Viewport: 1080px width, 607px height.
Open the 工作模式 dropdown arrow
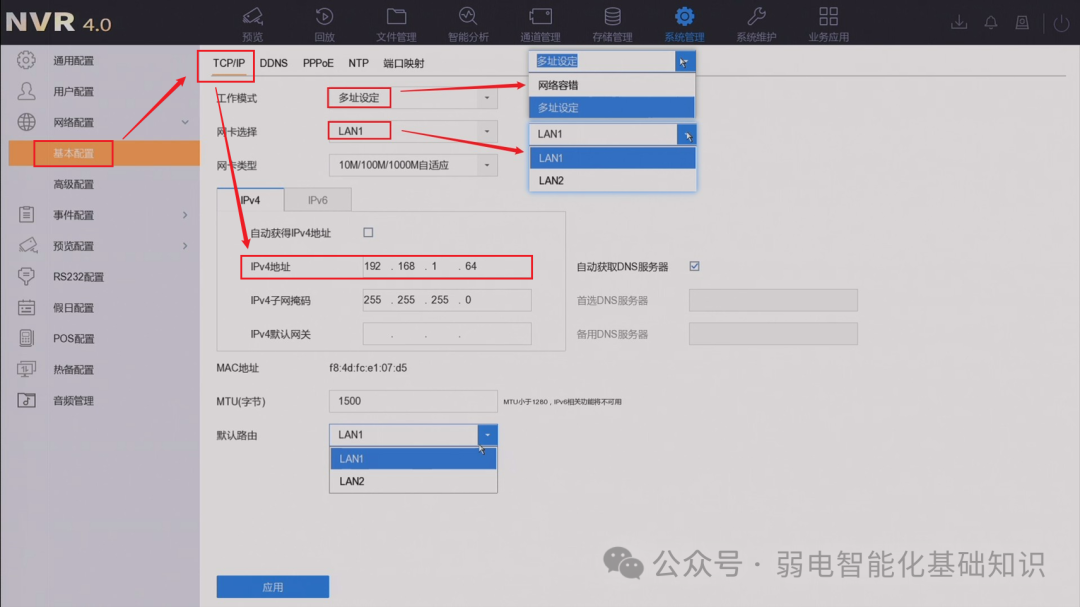[x=487, y=98]
